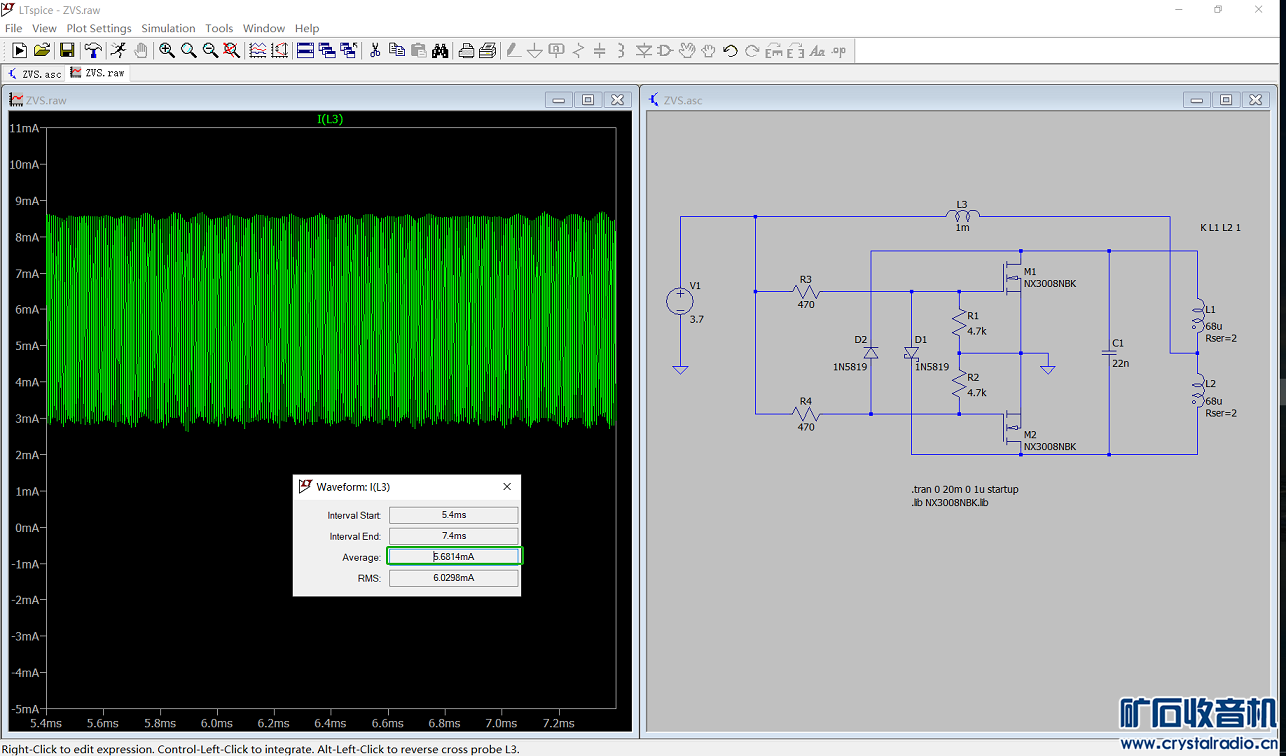Switch to the ZVS.asc tab

click(x=35, y=74)
